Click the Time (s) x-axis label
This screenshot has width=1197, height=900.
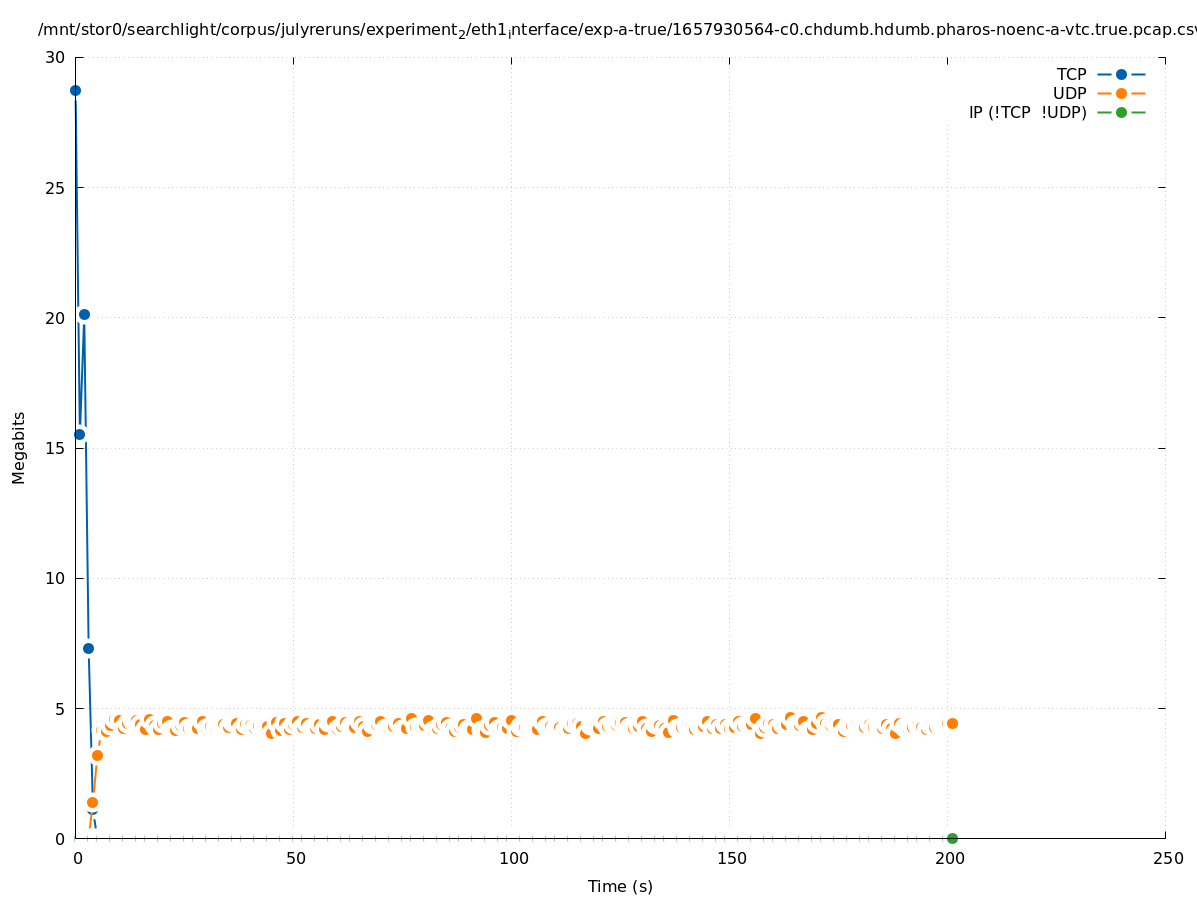coord(620,886)
